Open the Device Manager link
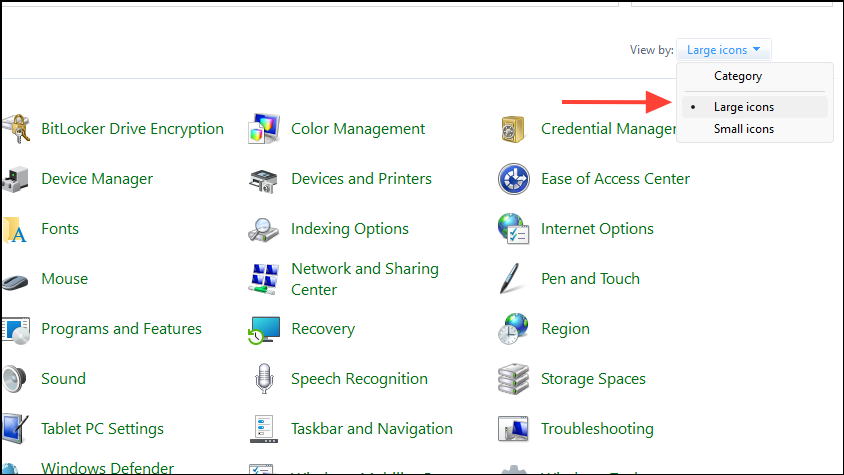 pos(97,179)
